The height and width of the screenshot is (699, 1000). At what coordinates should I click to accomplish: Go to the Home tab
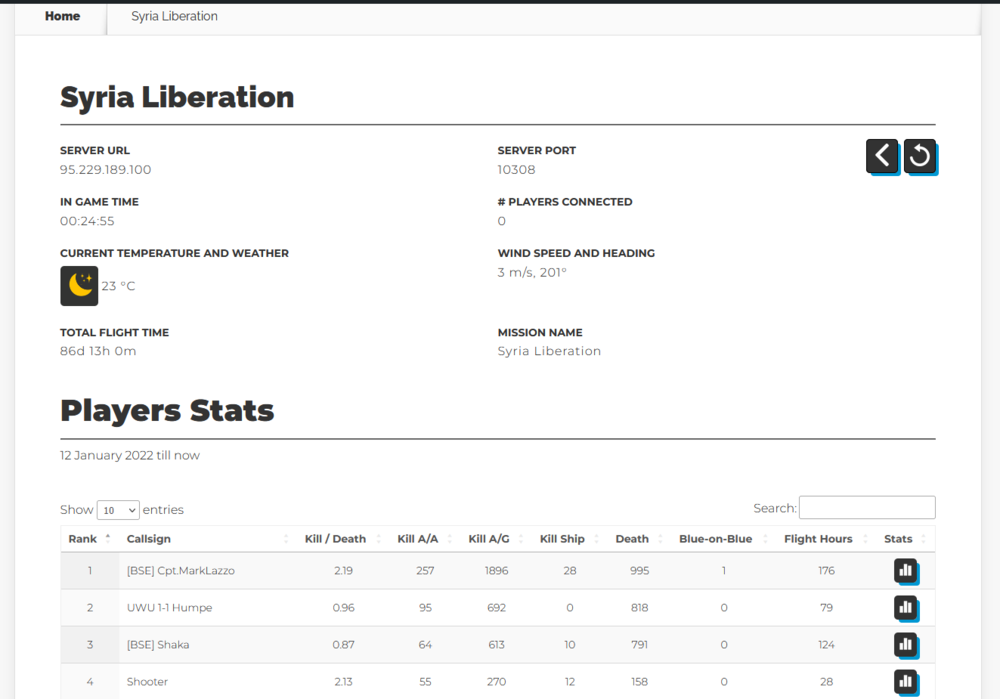pyautogui.click(x=62, y=17)
